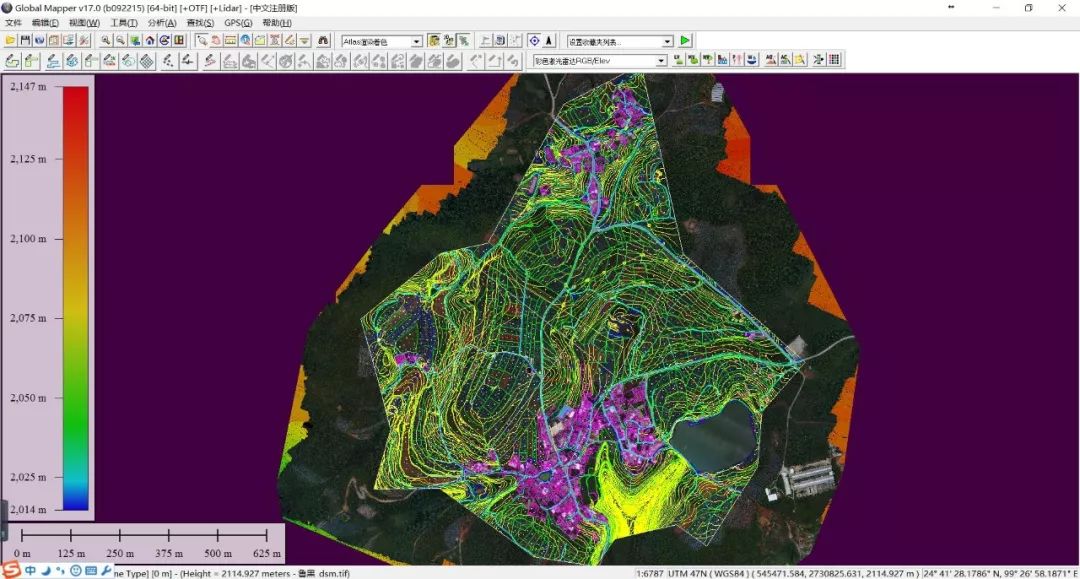Click the Save Workspace floppy disk icon
The image size is (1080, 579).
(x=25, y=41)
